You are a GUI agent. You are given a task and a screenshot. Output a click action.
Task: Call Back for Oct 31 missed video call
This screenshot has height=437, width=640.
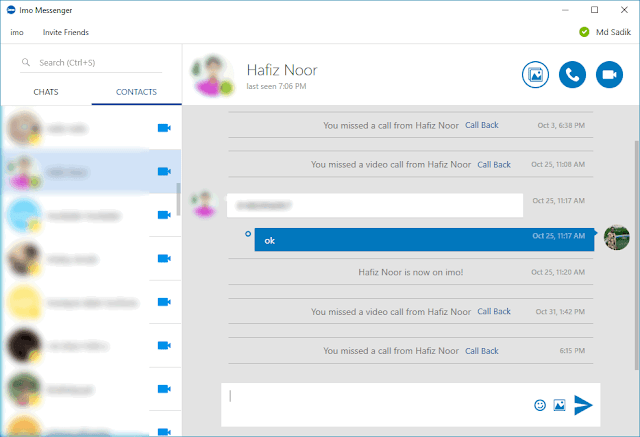click(494, 311)
